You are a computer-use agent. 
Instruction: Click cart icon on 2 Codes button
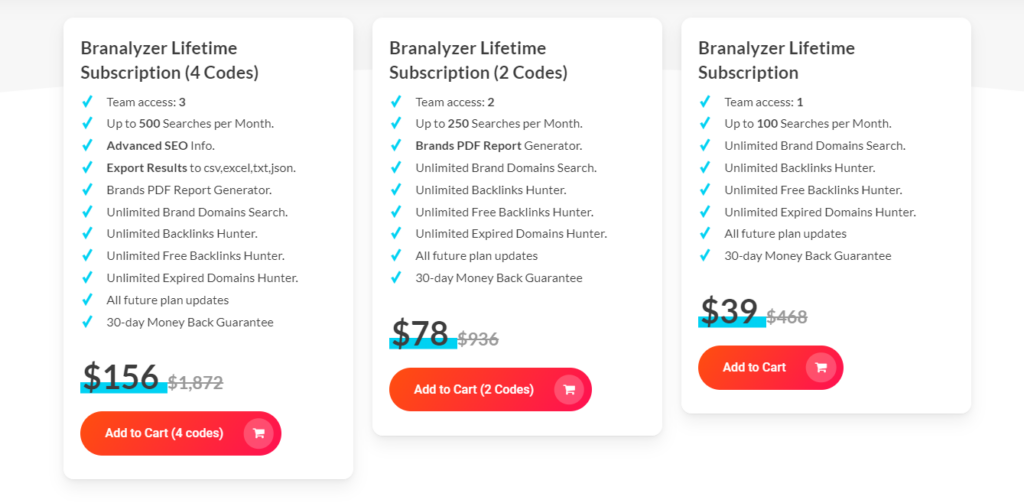tap(569, 389)
